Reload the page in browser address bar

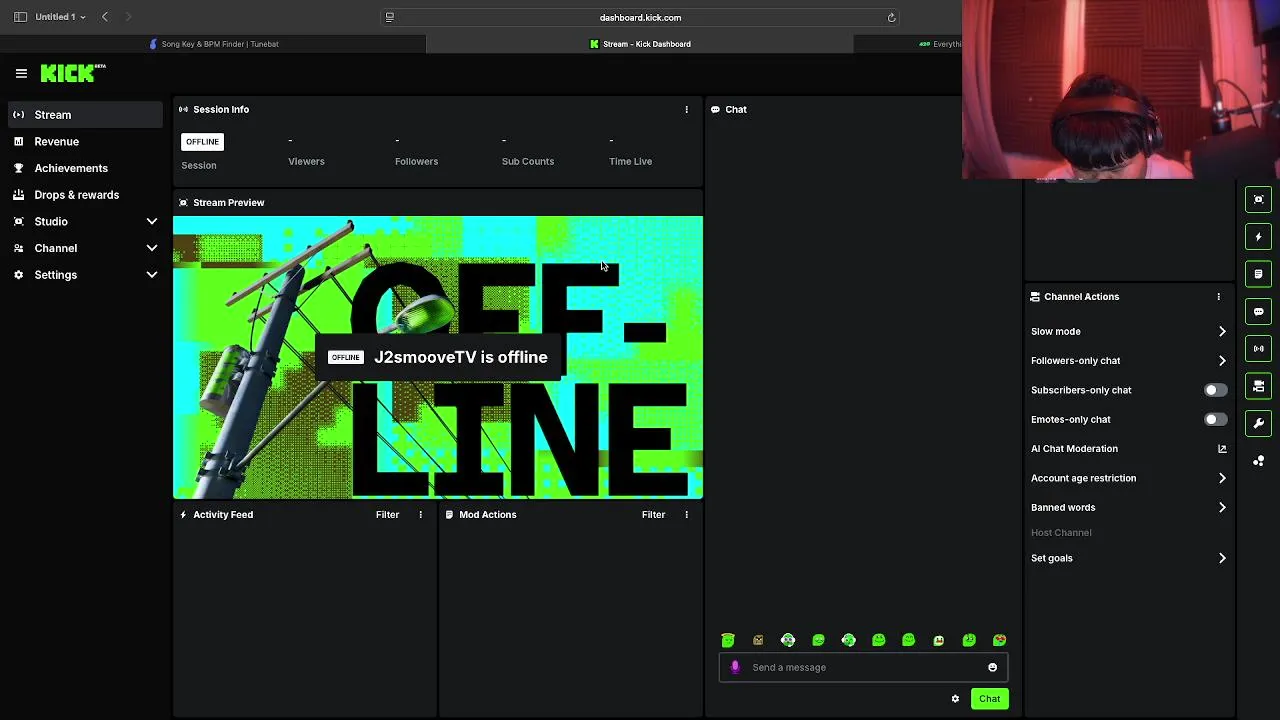891,17
